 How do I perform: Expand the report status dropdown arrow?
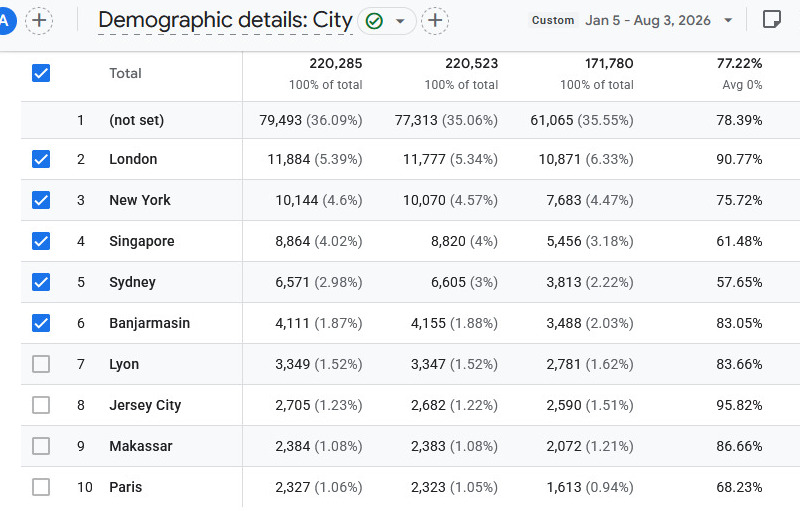pos(401,21)
